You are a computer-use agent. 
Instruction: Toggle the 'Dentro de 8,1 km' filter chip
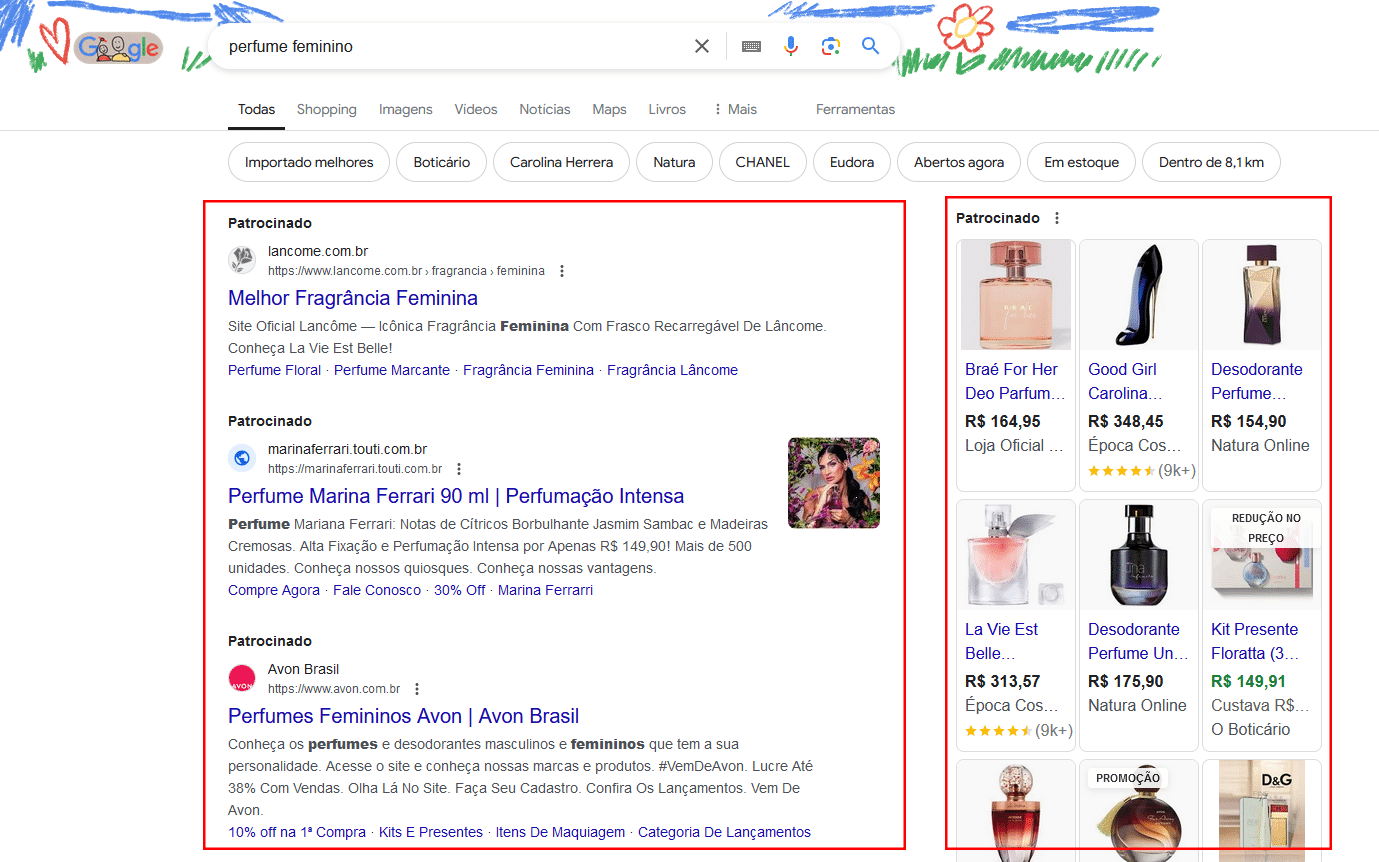[1211, 162]
